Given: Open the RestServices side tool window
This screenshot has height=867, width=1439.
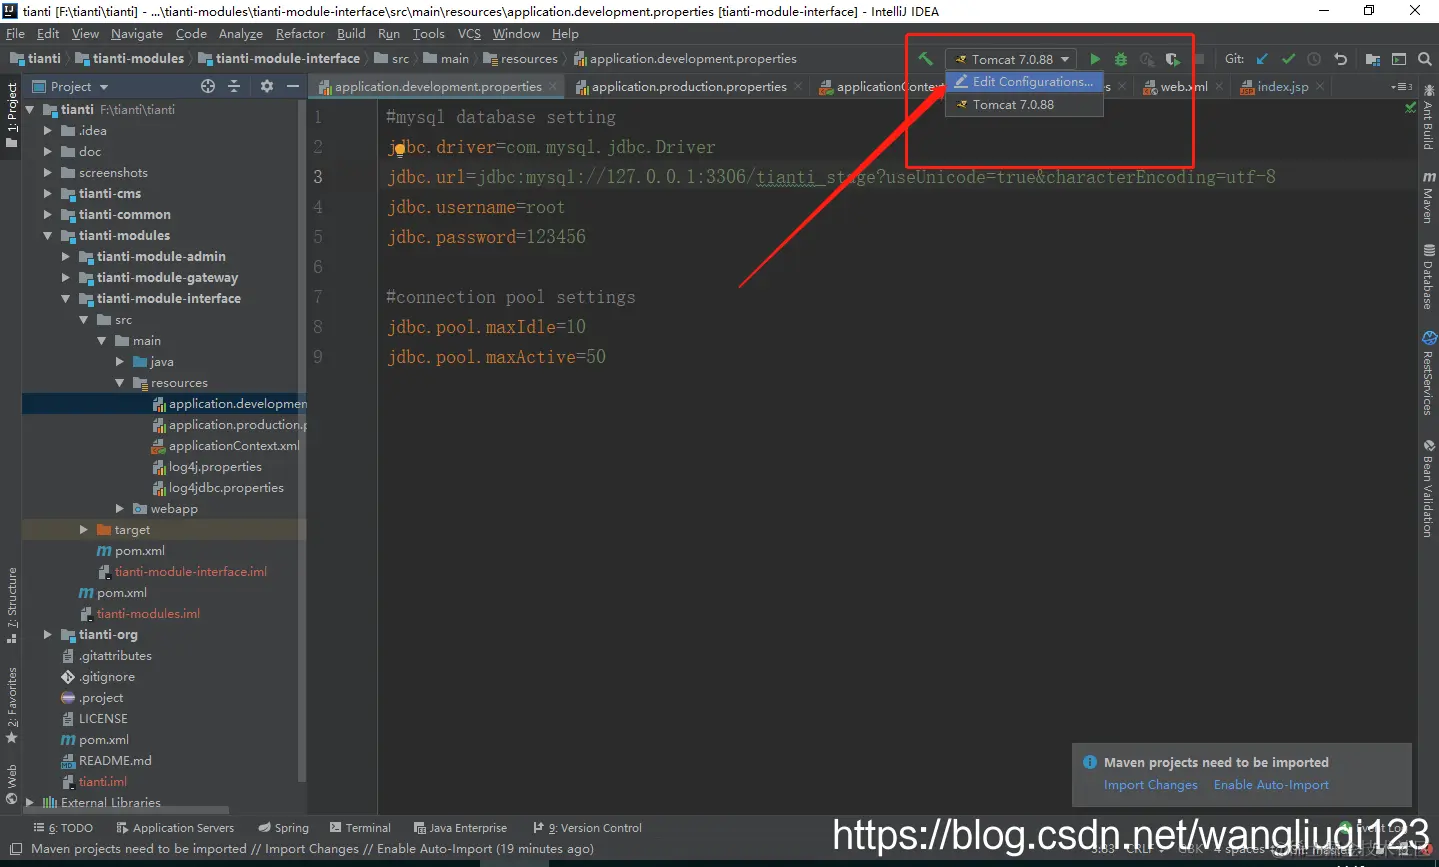Looking at the screenshot, I should [1428, 373].
